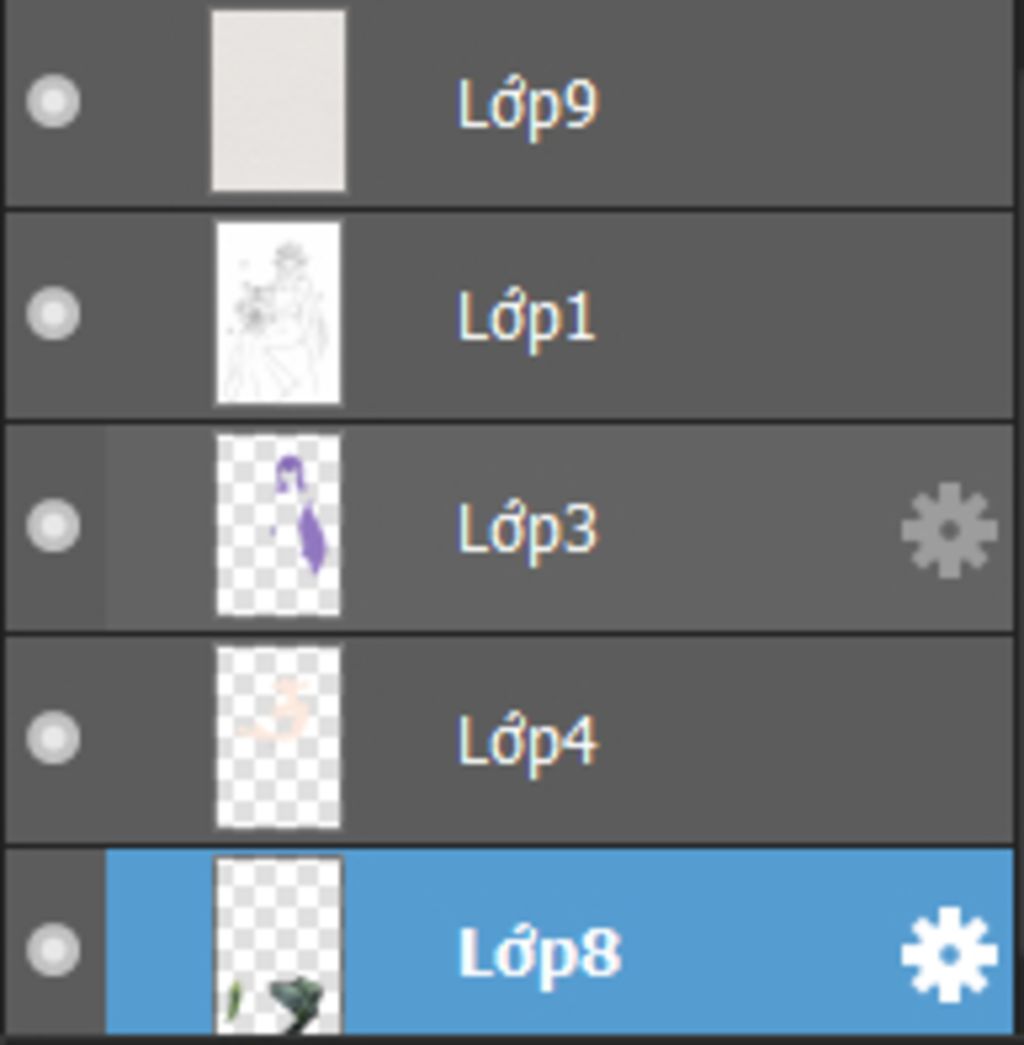The image size is (1024, 1045).
Task: Click the Lớp8 layer name
Action: tap(539, 953)
